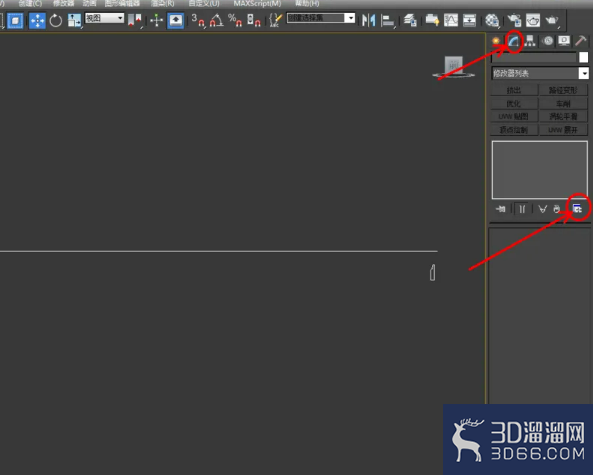Toggle the Spinner Snap button

tap(253, 20)
